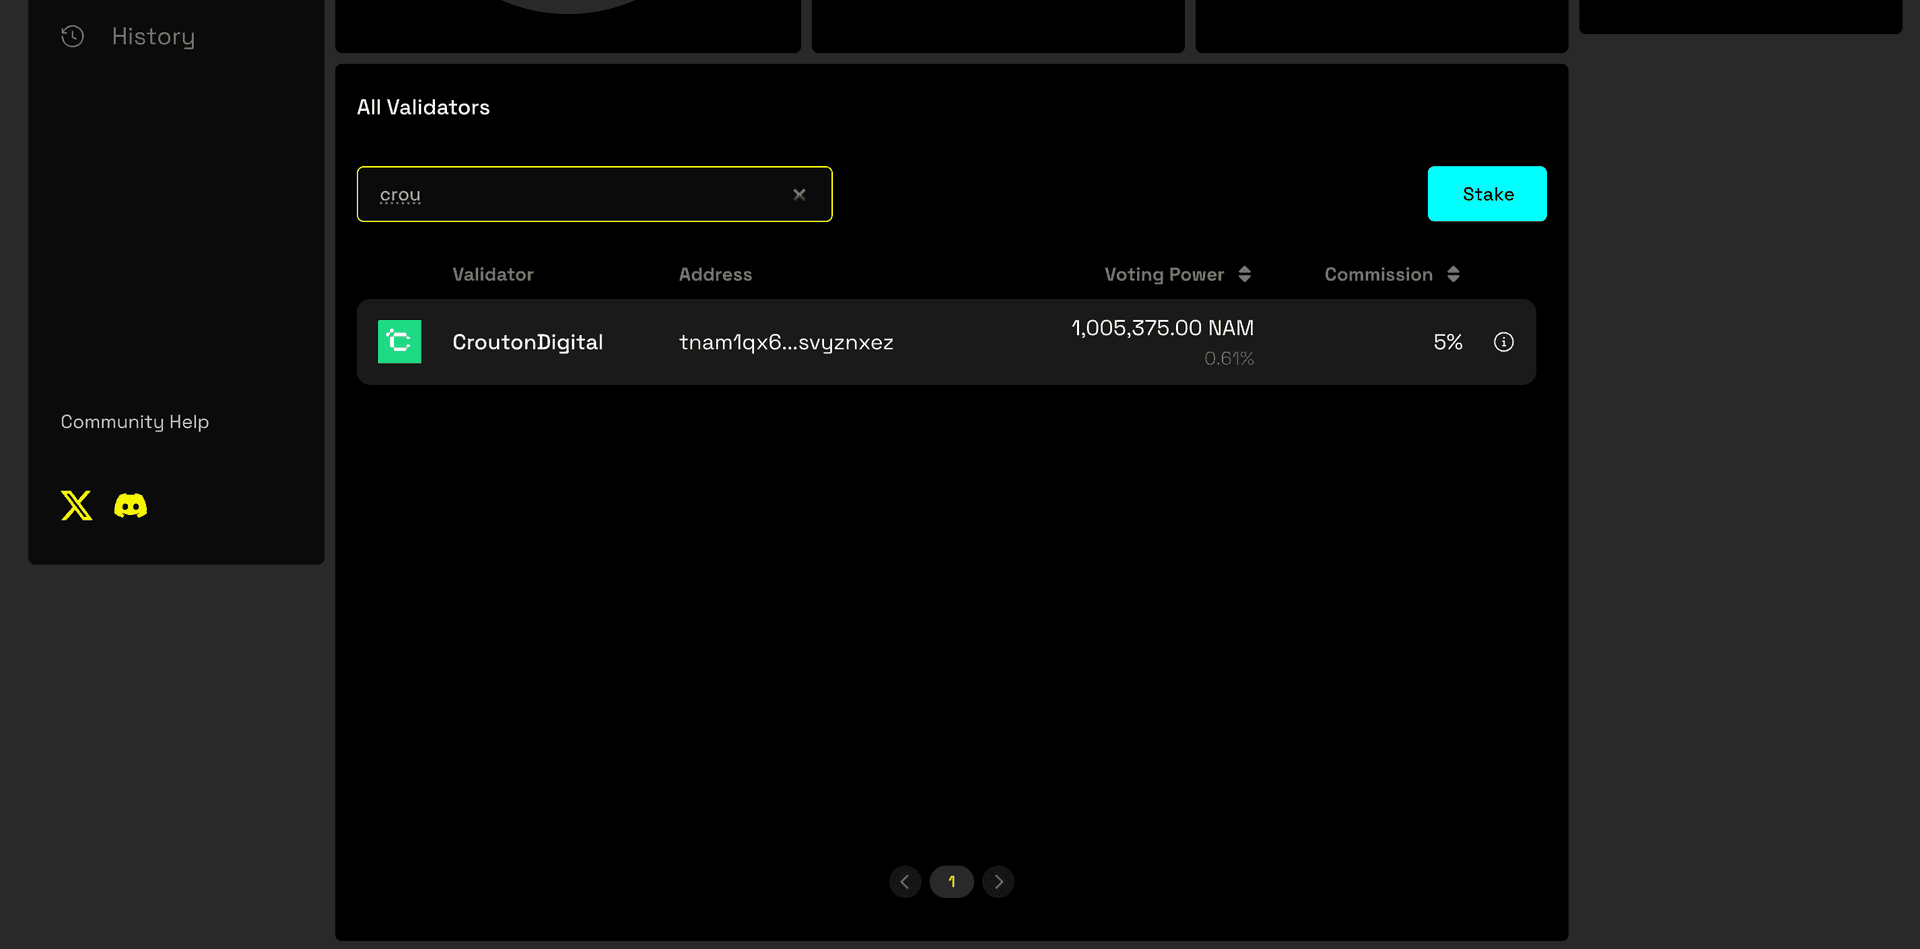Screen dimensions: 1920x949
Task: Open the Community Help link
Action: point(135,422)
